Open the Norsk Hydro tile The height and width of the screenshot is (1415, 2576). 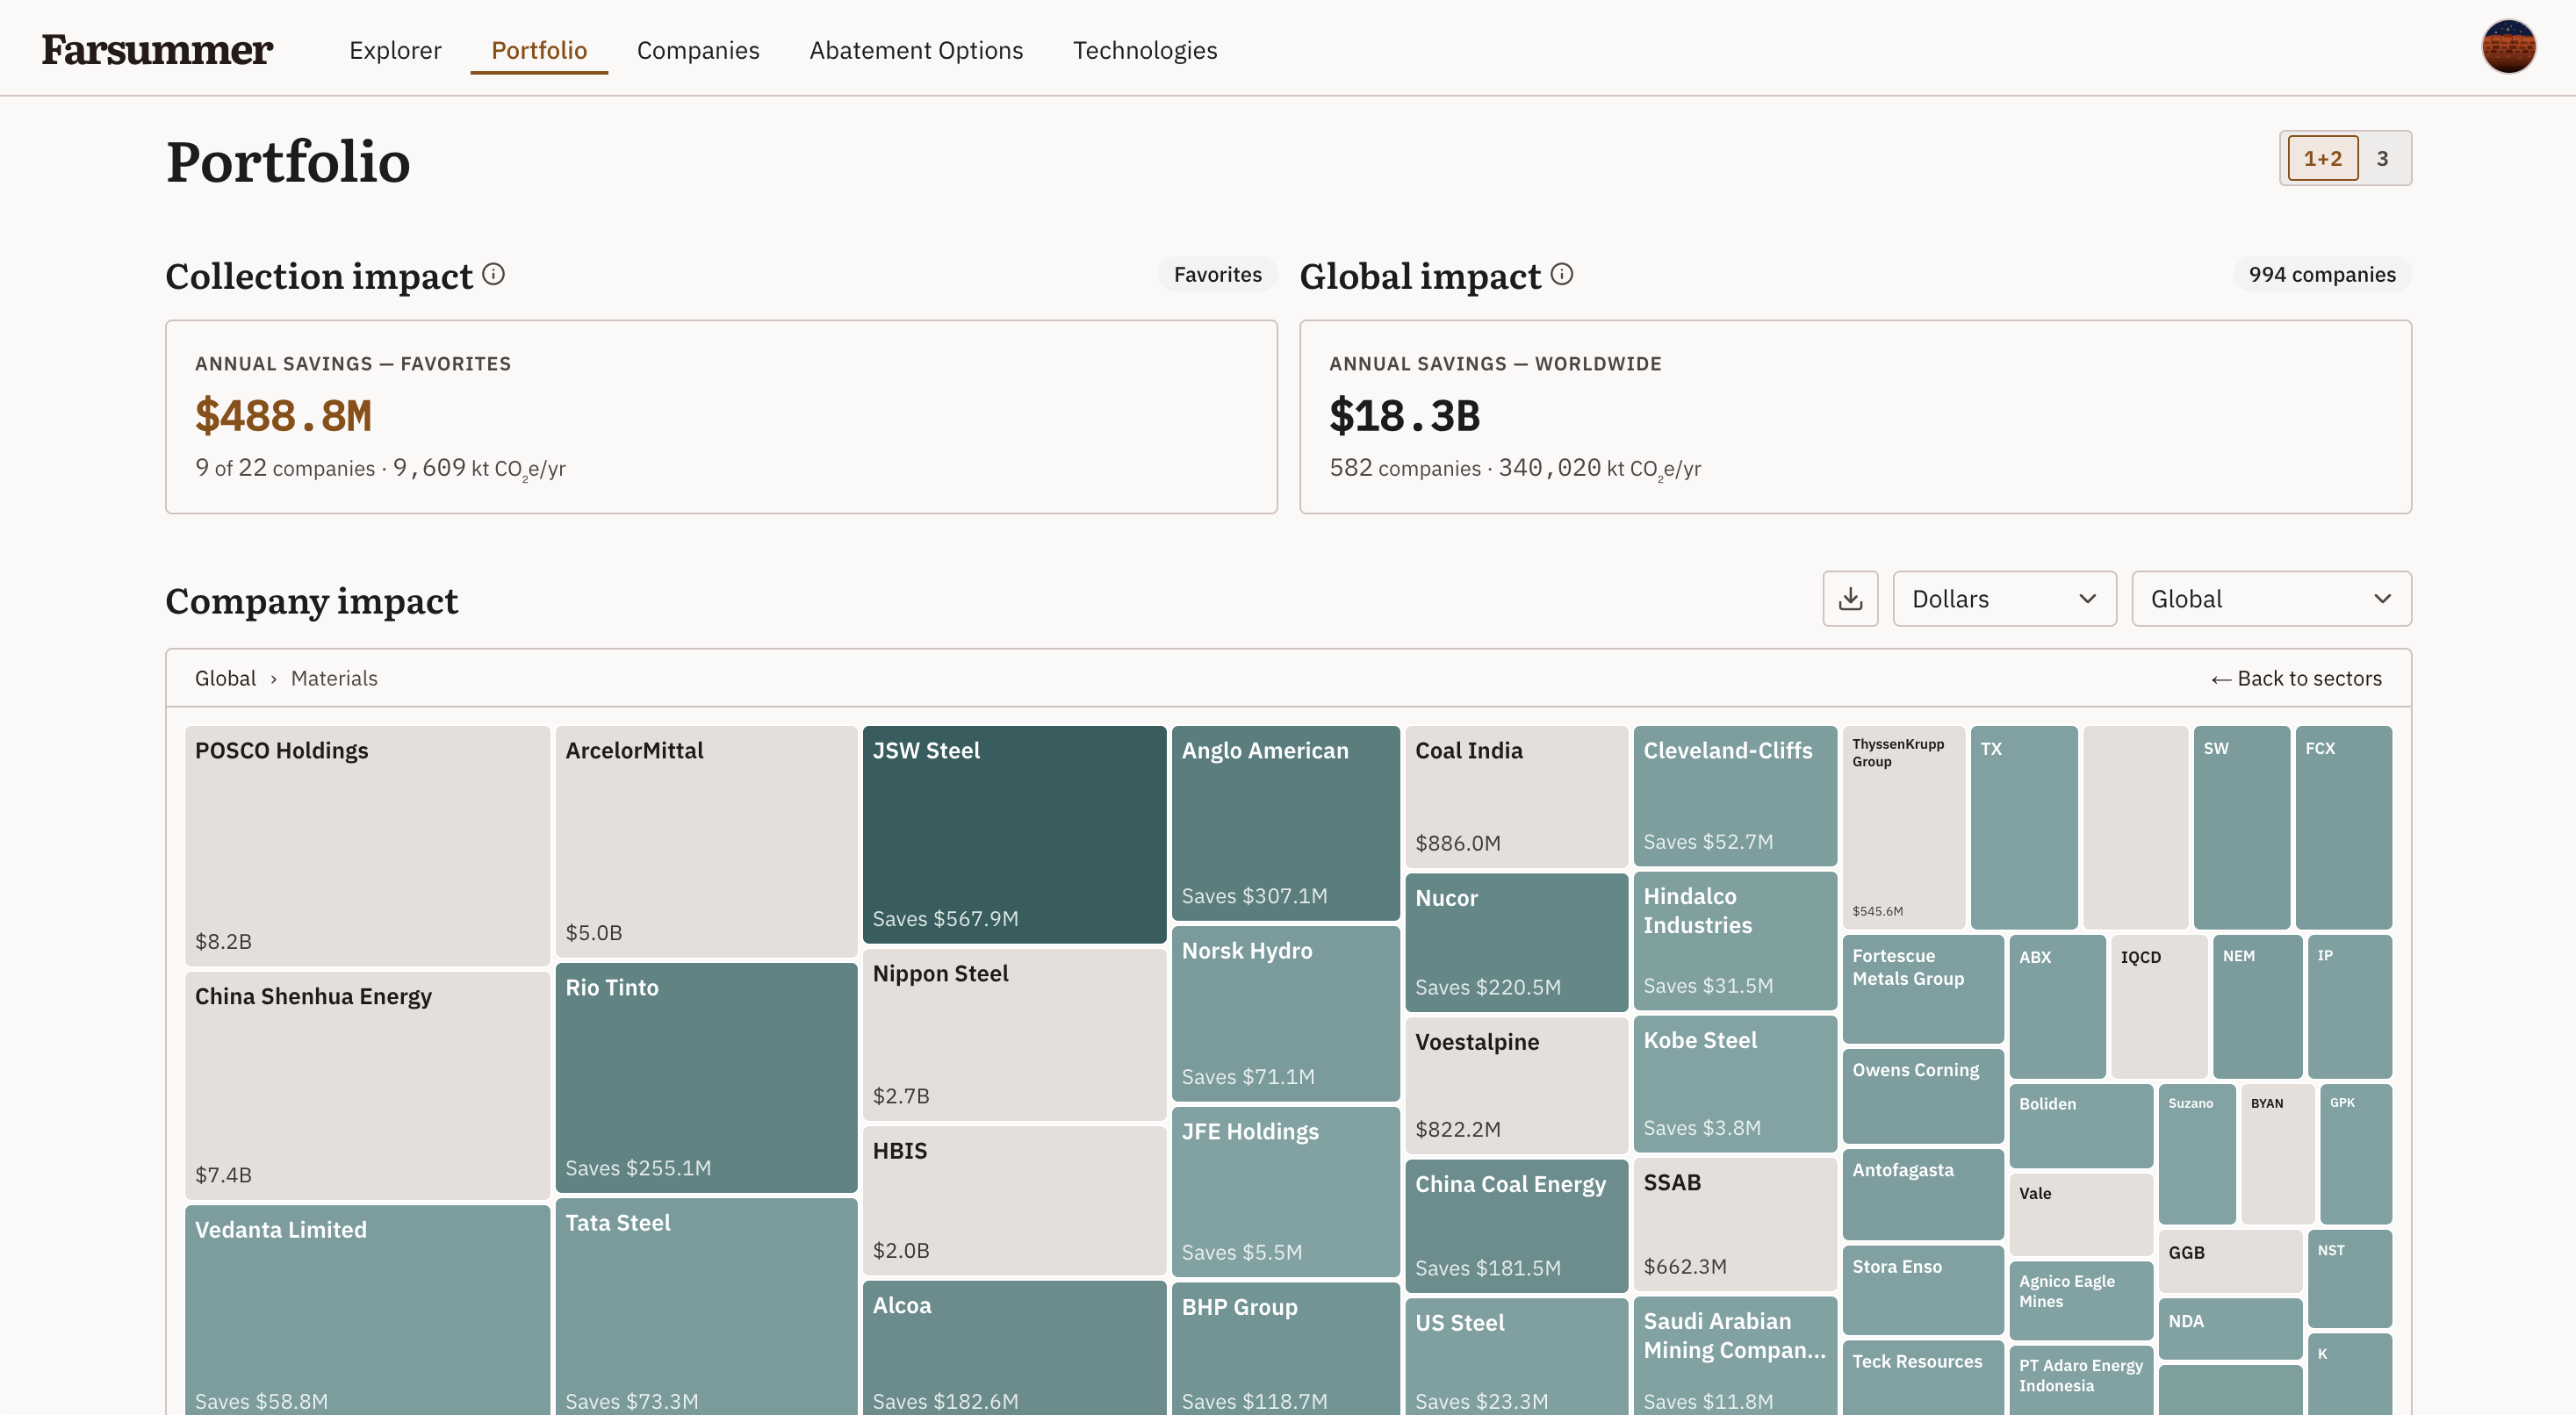coord(1285,1013)
